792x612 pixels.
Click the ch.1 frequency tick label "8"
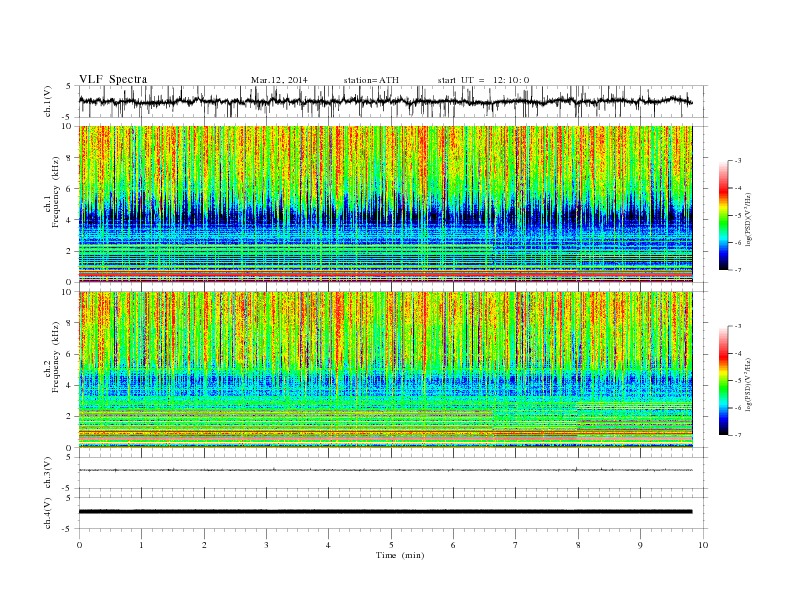click(70, 158)
